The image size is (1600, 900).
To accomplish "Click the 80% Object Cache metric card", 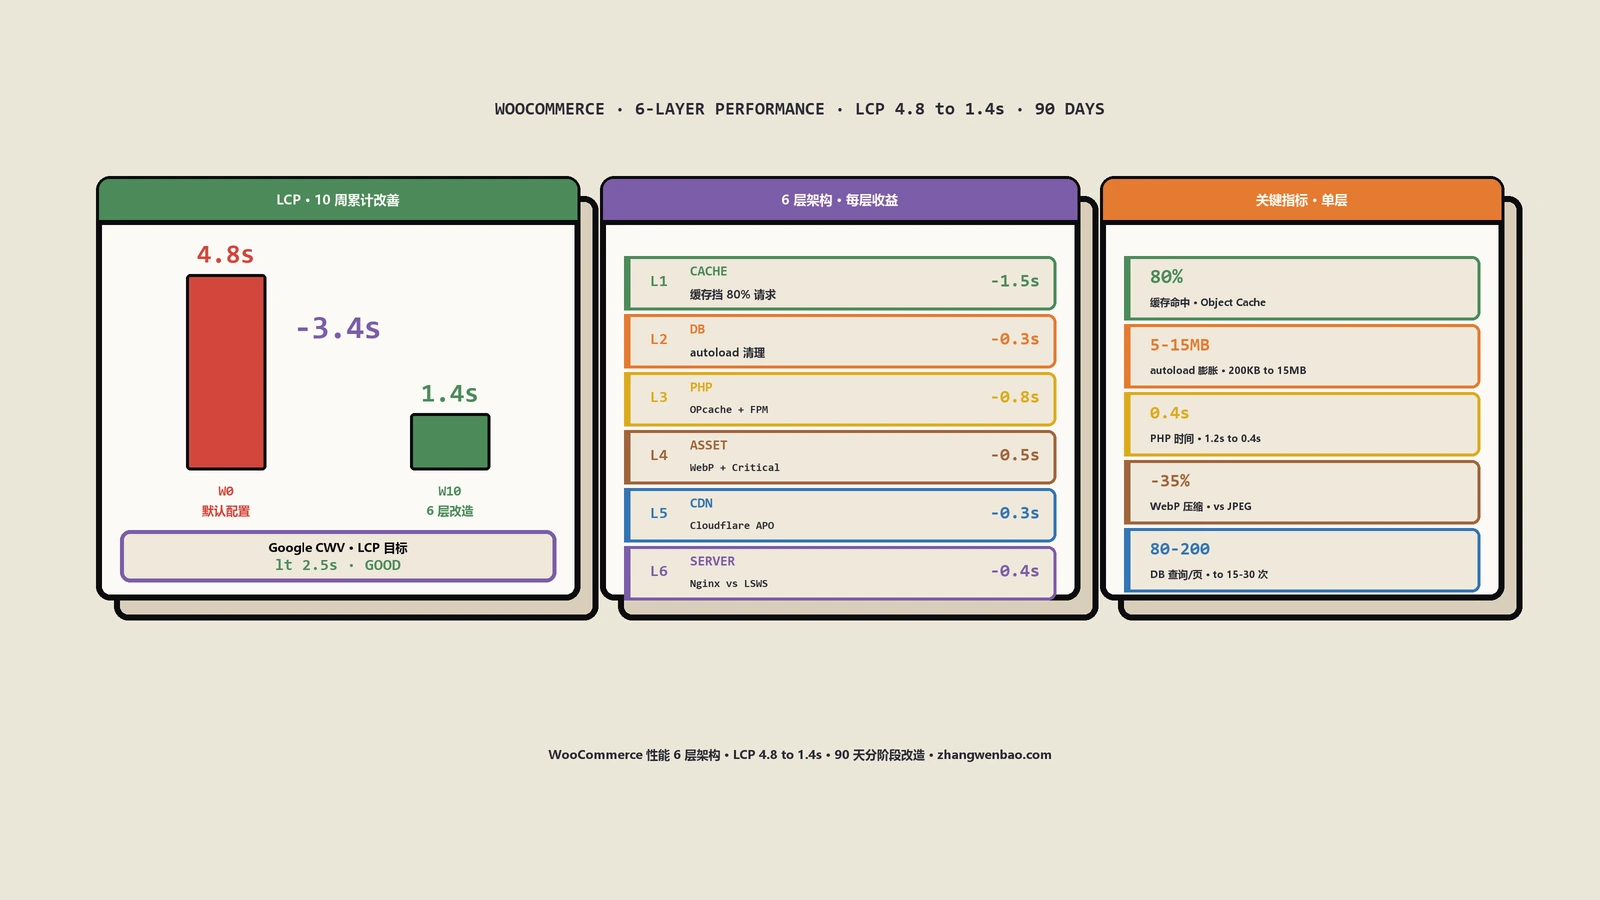I will 1302,288.
